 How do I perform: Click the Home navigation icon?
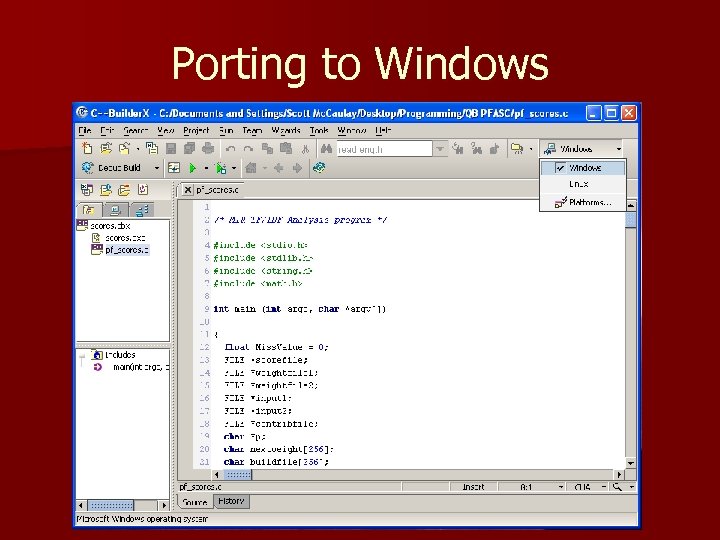(x=251, y=168)
